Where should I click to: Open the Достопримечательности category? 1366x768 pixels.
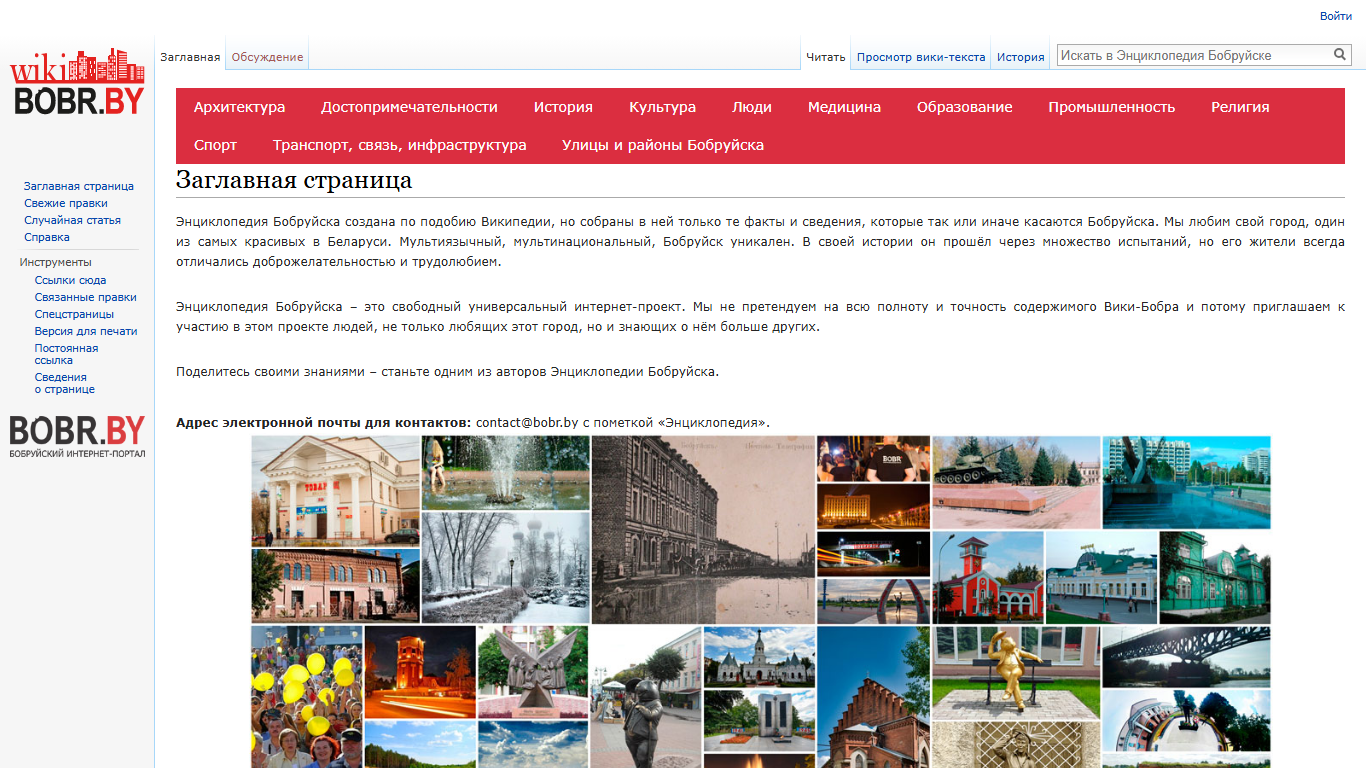[x=409, y=107]
